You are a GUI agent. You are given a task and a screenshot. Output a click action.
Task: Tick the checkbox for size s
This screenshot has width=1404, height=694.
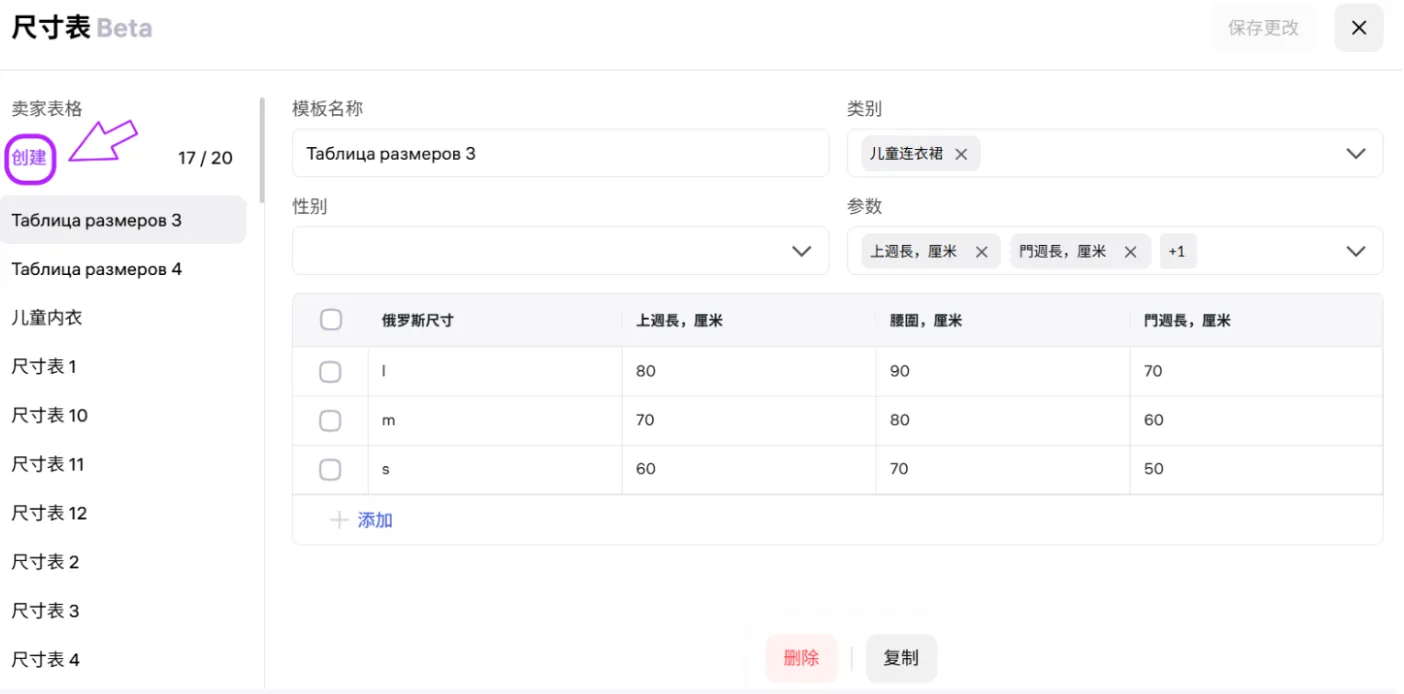tap(330, 469)
